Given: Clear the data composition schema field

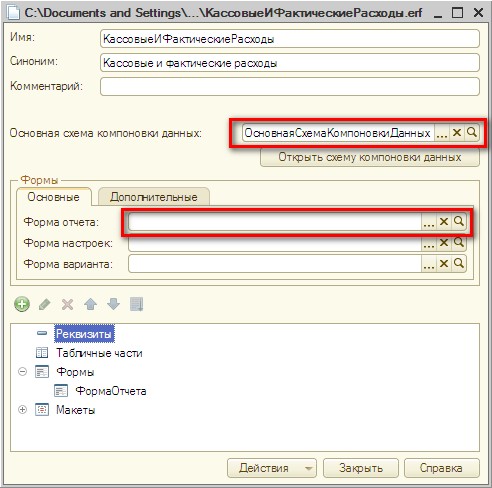Looking at the screenshot, I should click(x=457, y=133).
